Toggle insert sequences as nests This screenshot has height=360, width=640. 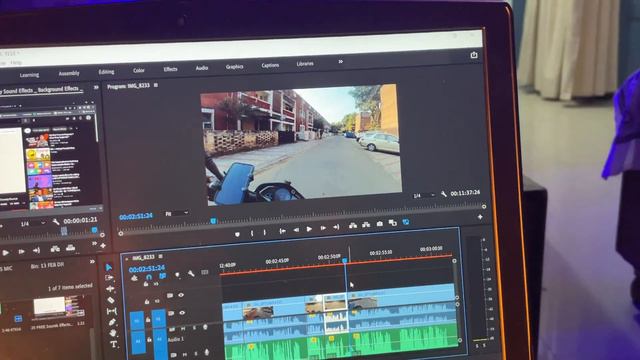pos(135,278)
